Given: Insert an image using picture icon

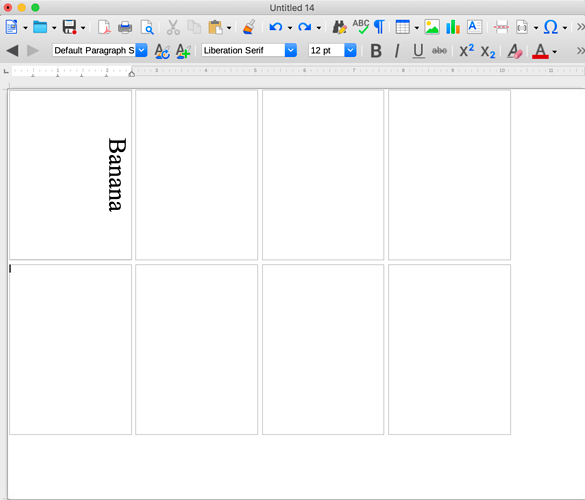Looking at the screenshot, I should [432, 27].
